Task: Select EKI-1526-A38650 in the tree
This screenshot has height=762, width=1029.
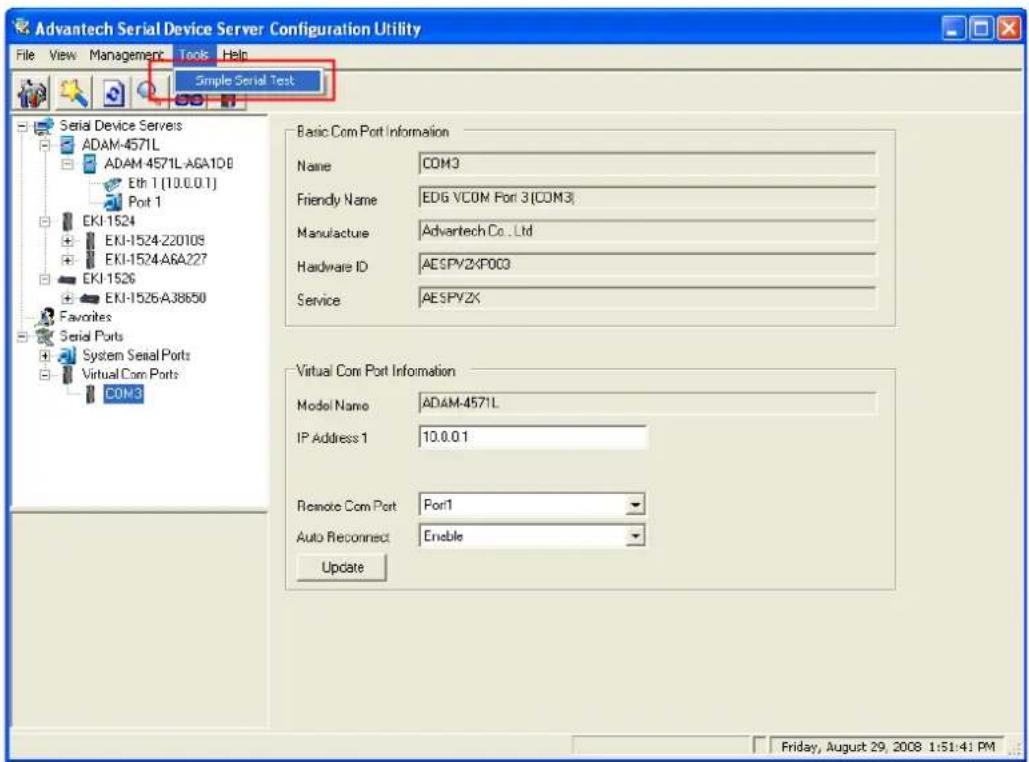Action: pos(155,299)
